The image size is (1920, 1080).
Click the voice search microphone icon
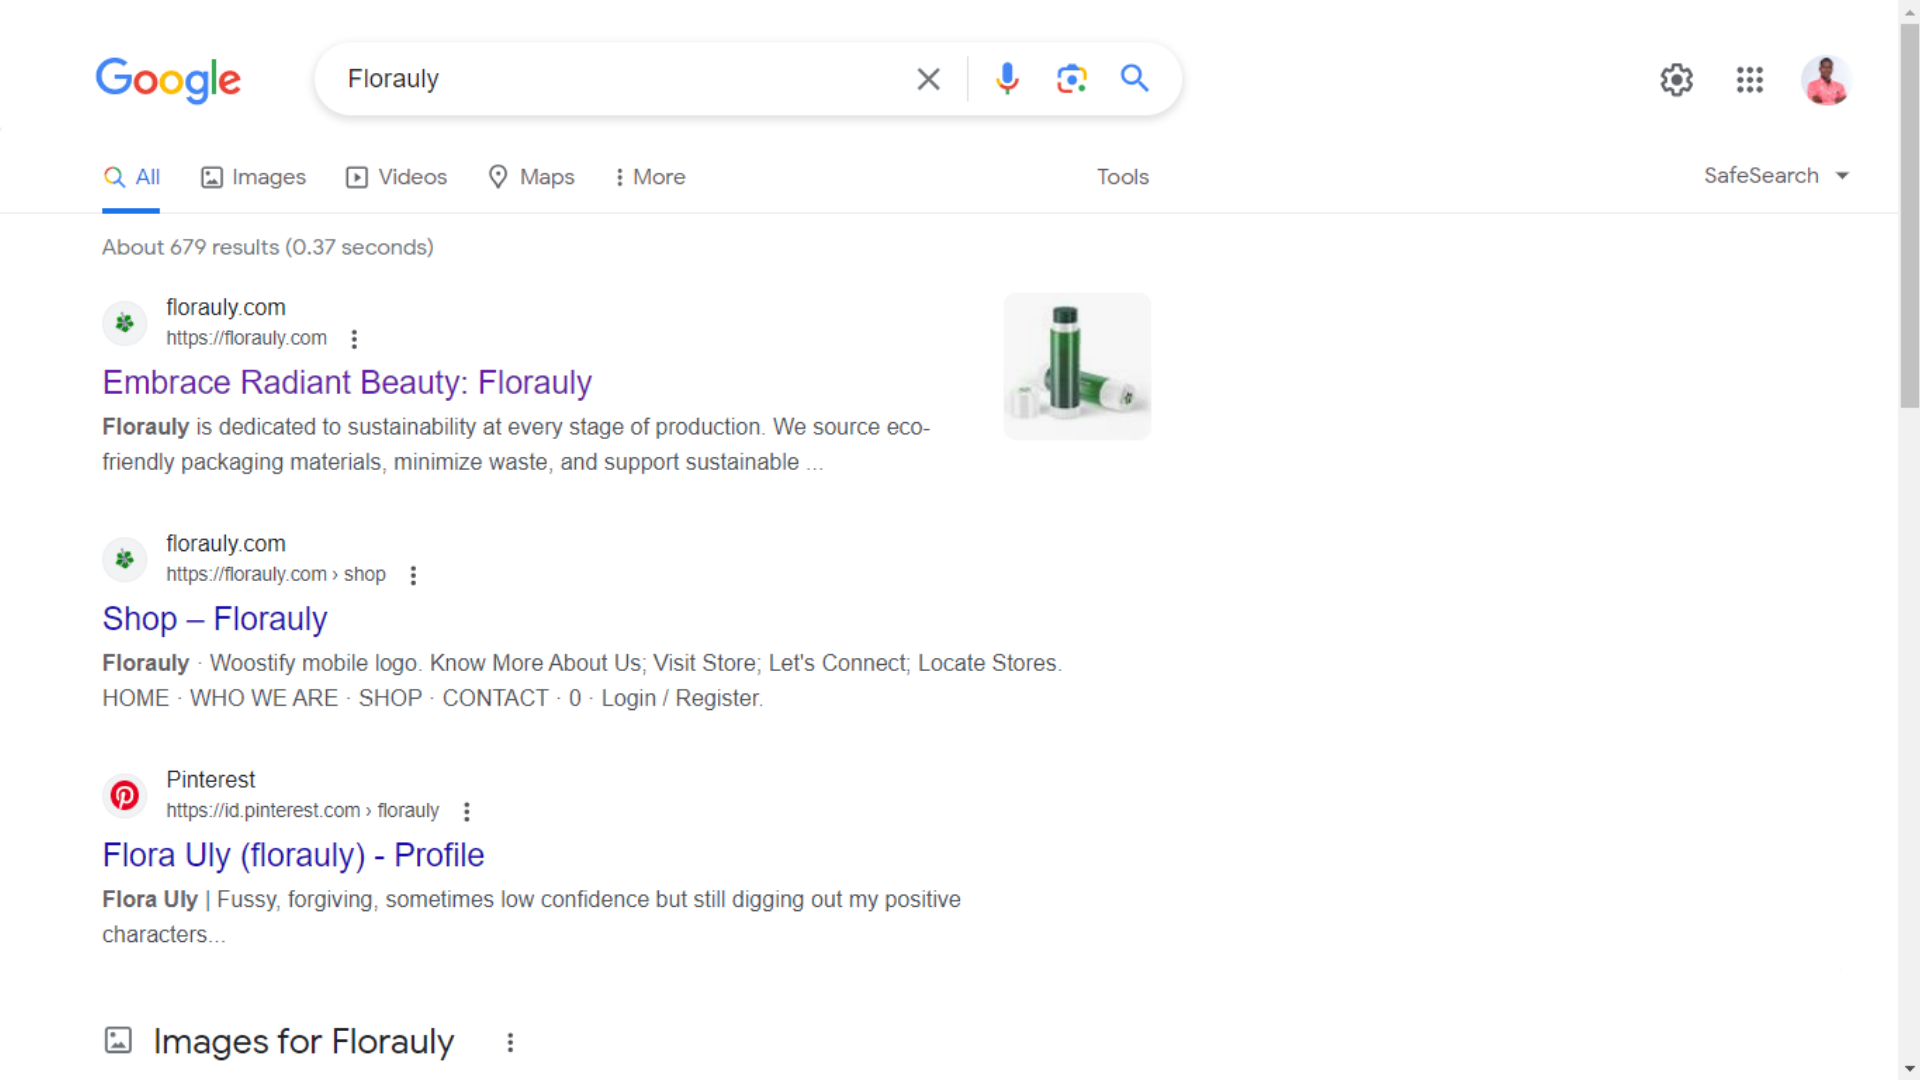[x=1007, y=78]
